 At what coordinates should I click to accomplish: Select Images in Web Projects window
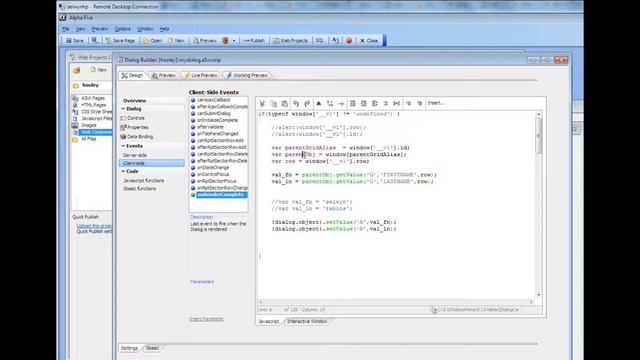[x=89, y=125]
